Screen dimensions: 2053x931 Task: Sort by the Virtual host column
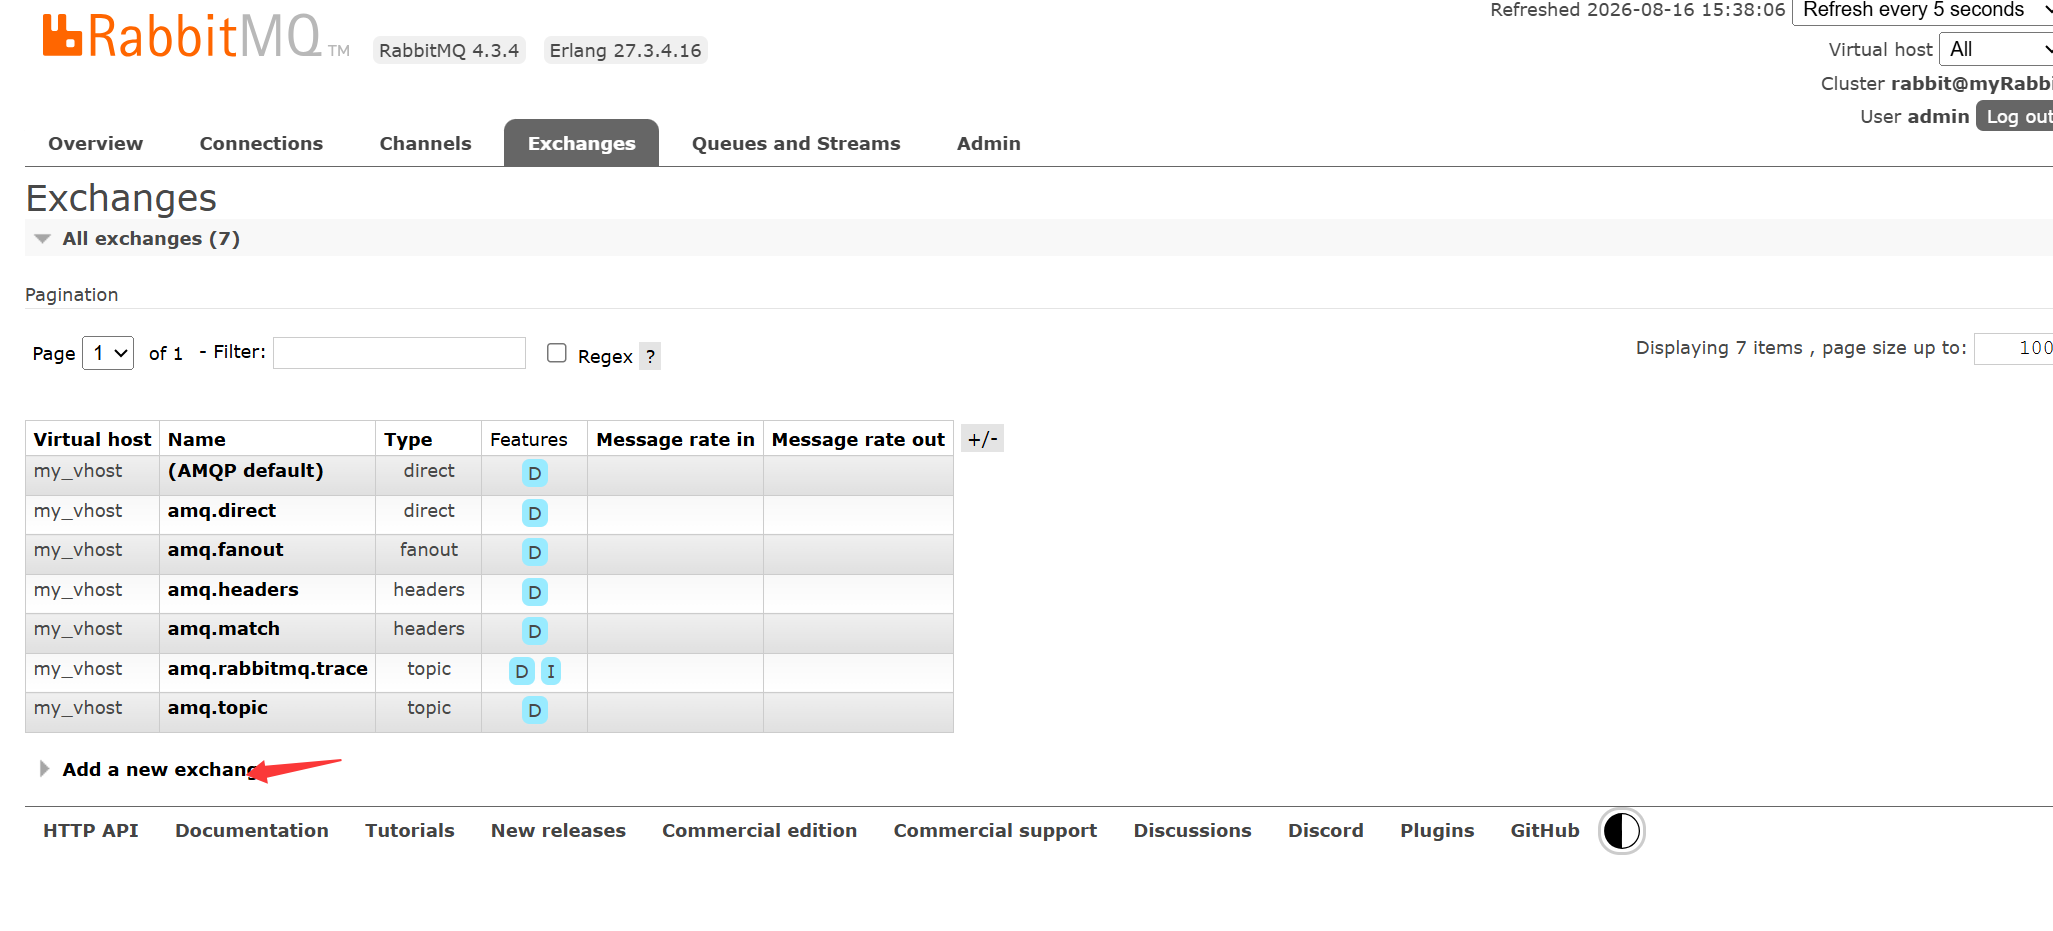[93, 439]
